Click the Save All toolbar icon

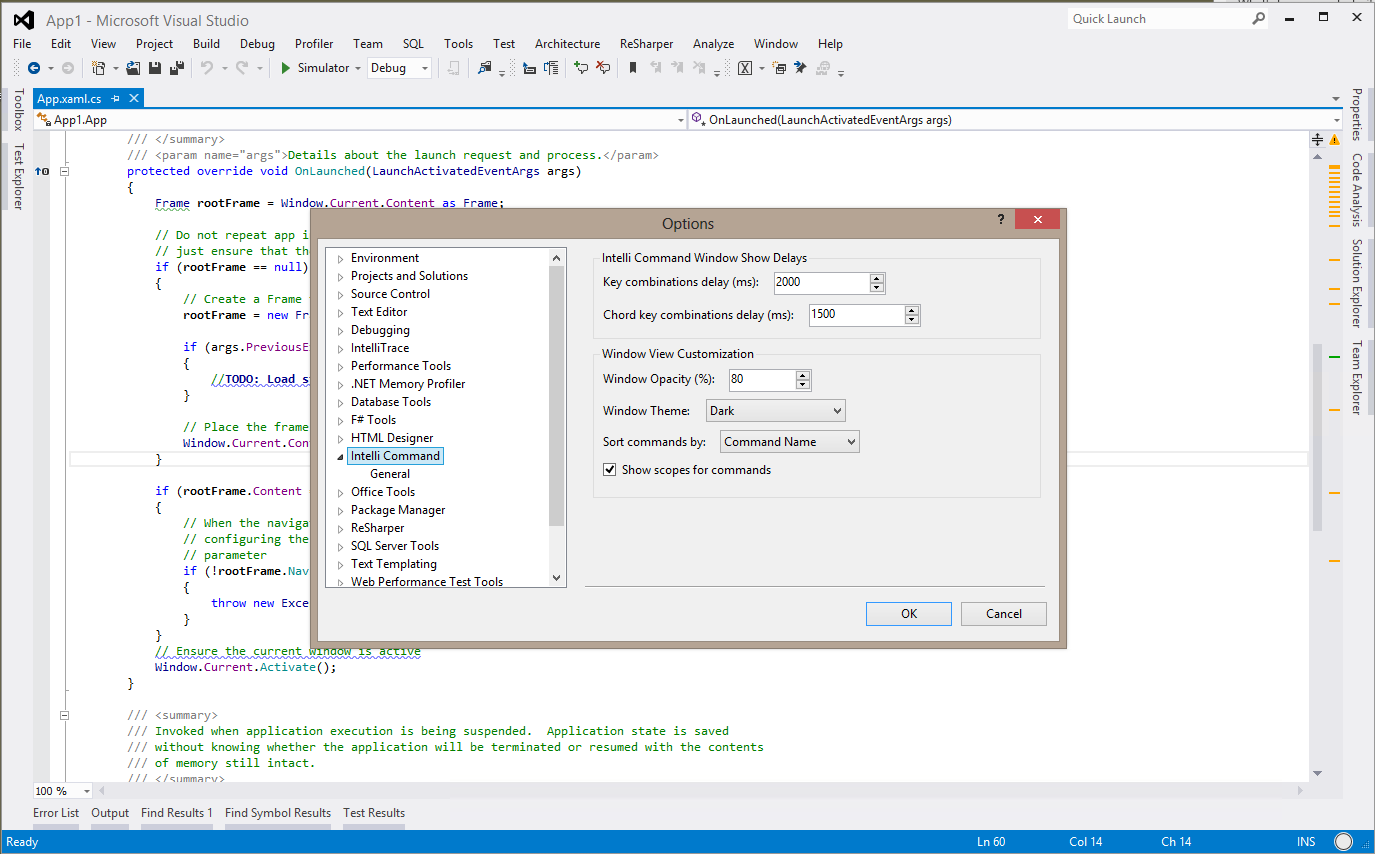click(x=176, y=68)
